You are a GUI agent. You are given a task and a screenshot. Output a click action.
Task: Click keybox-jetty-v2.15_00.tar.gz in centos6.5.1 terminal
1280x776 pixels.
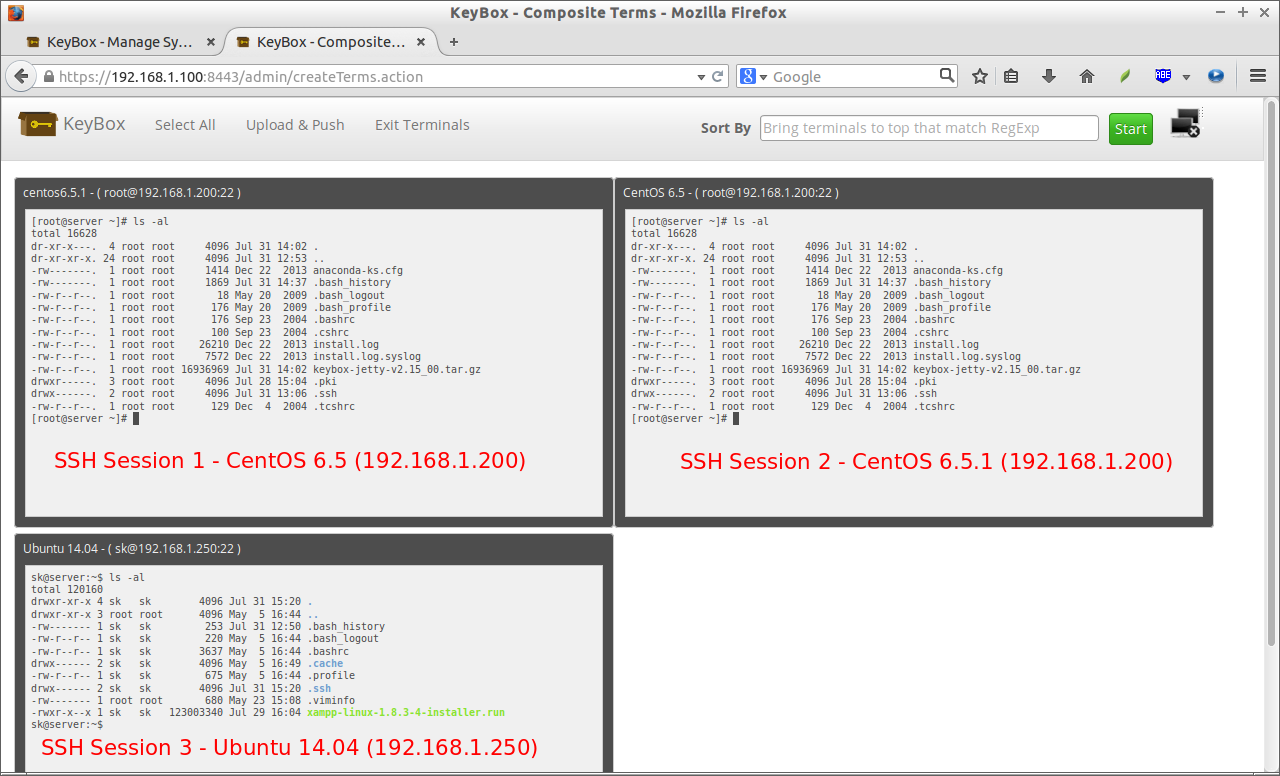click(397, 369)
